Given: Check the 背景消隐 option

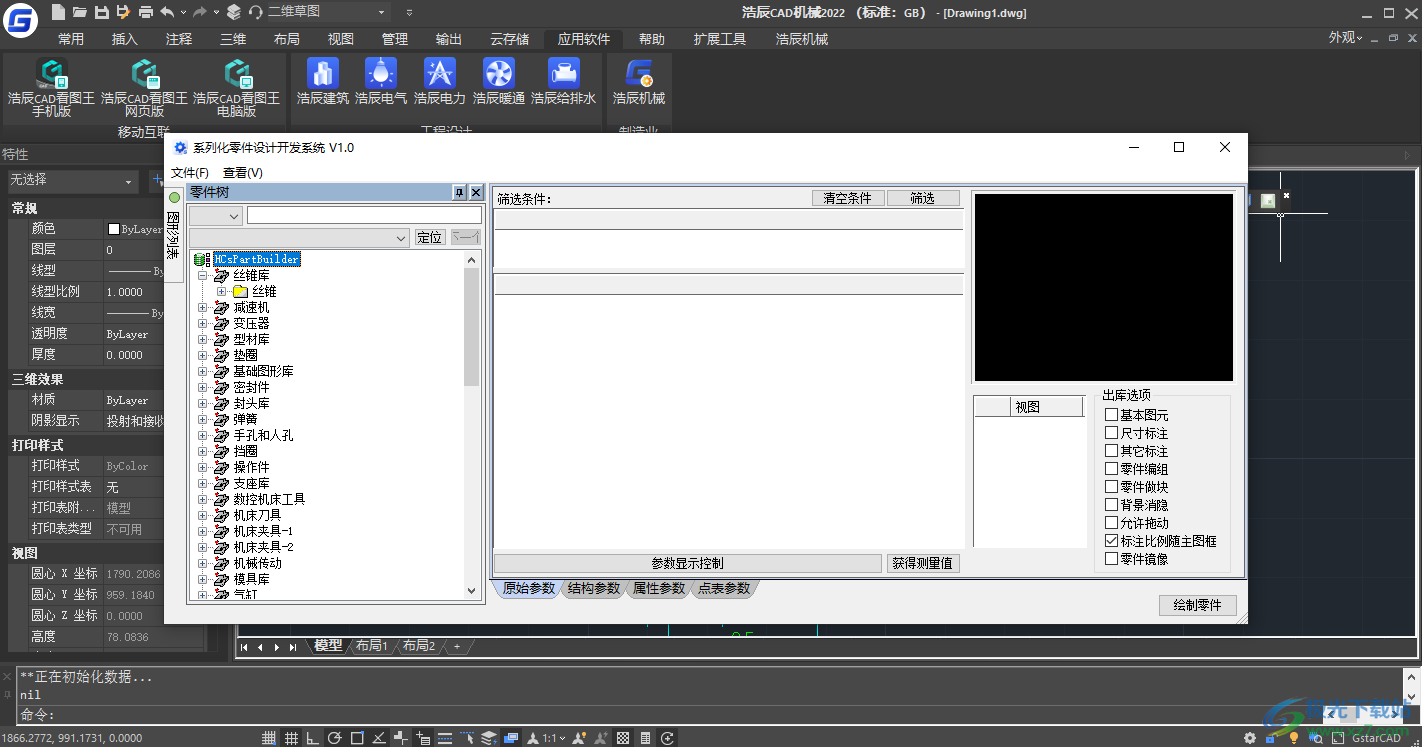Looking at the screenshot, I should (1111, 505).
